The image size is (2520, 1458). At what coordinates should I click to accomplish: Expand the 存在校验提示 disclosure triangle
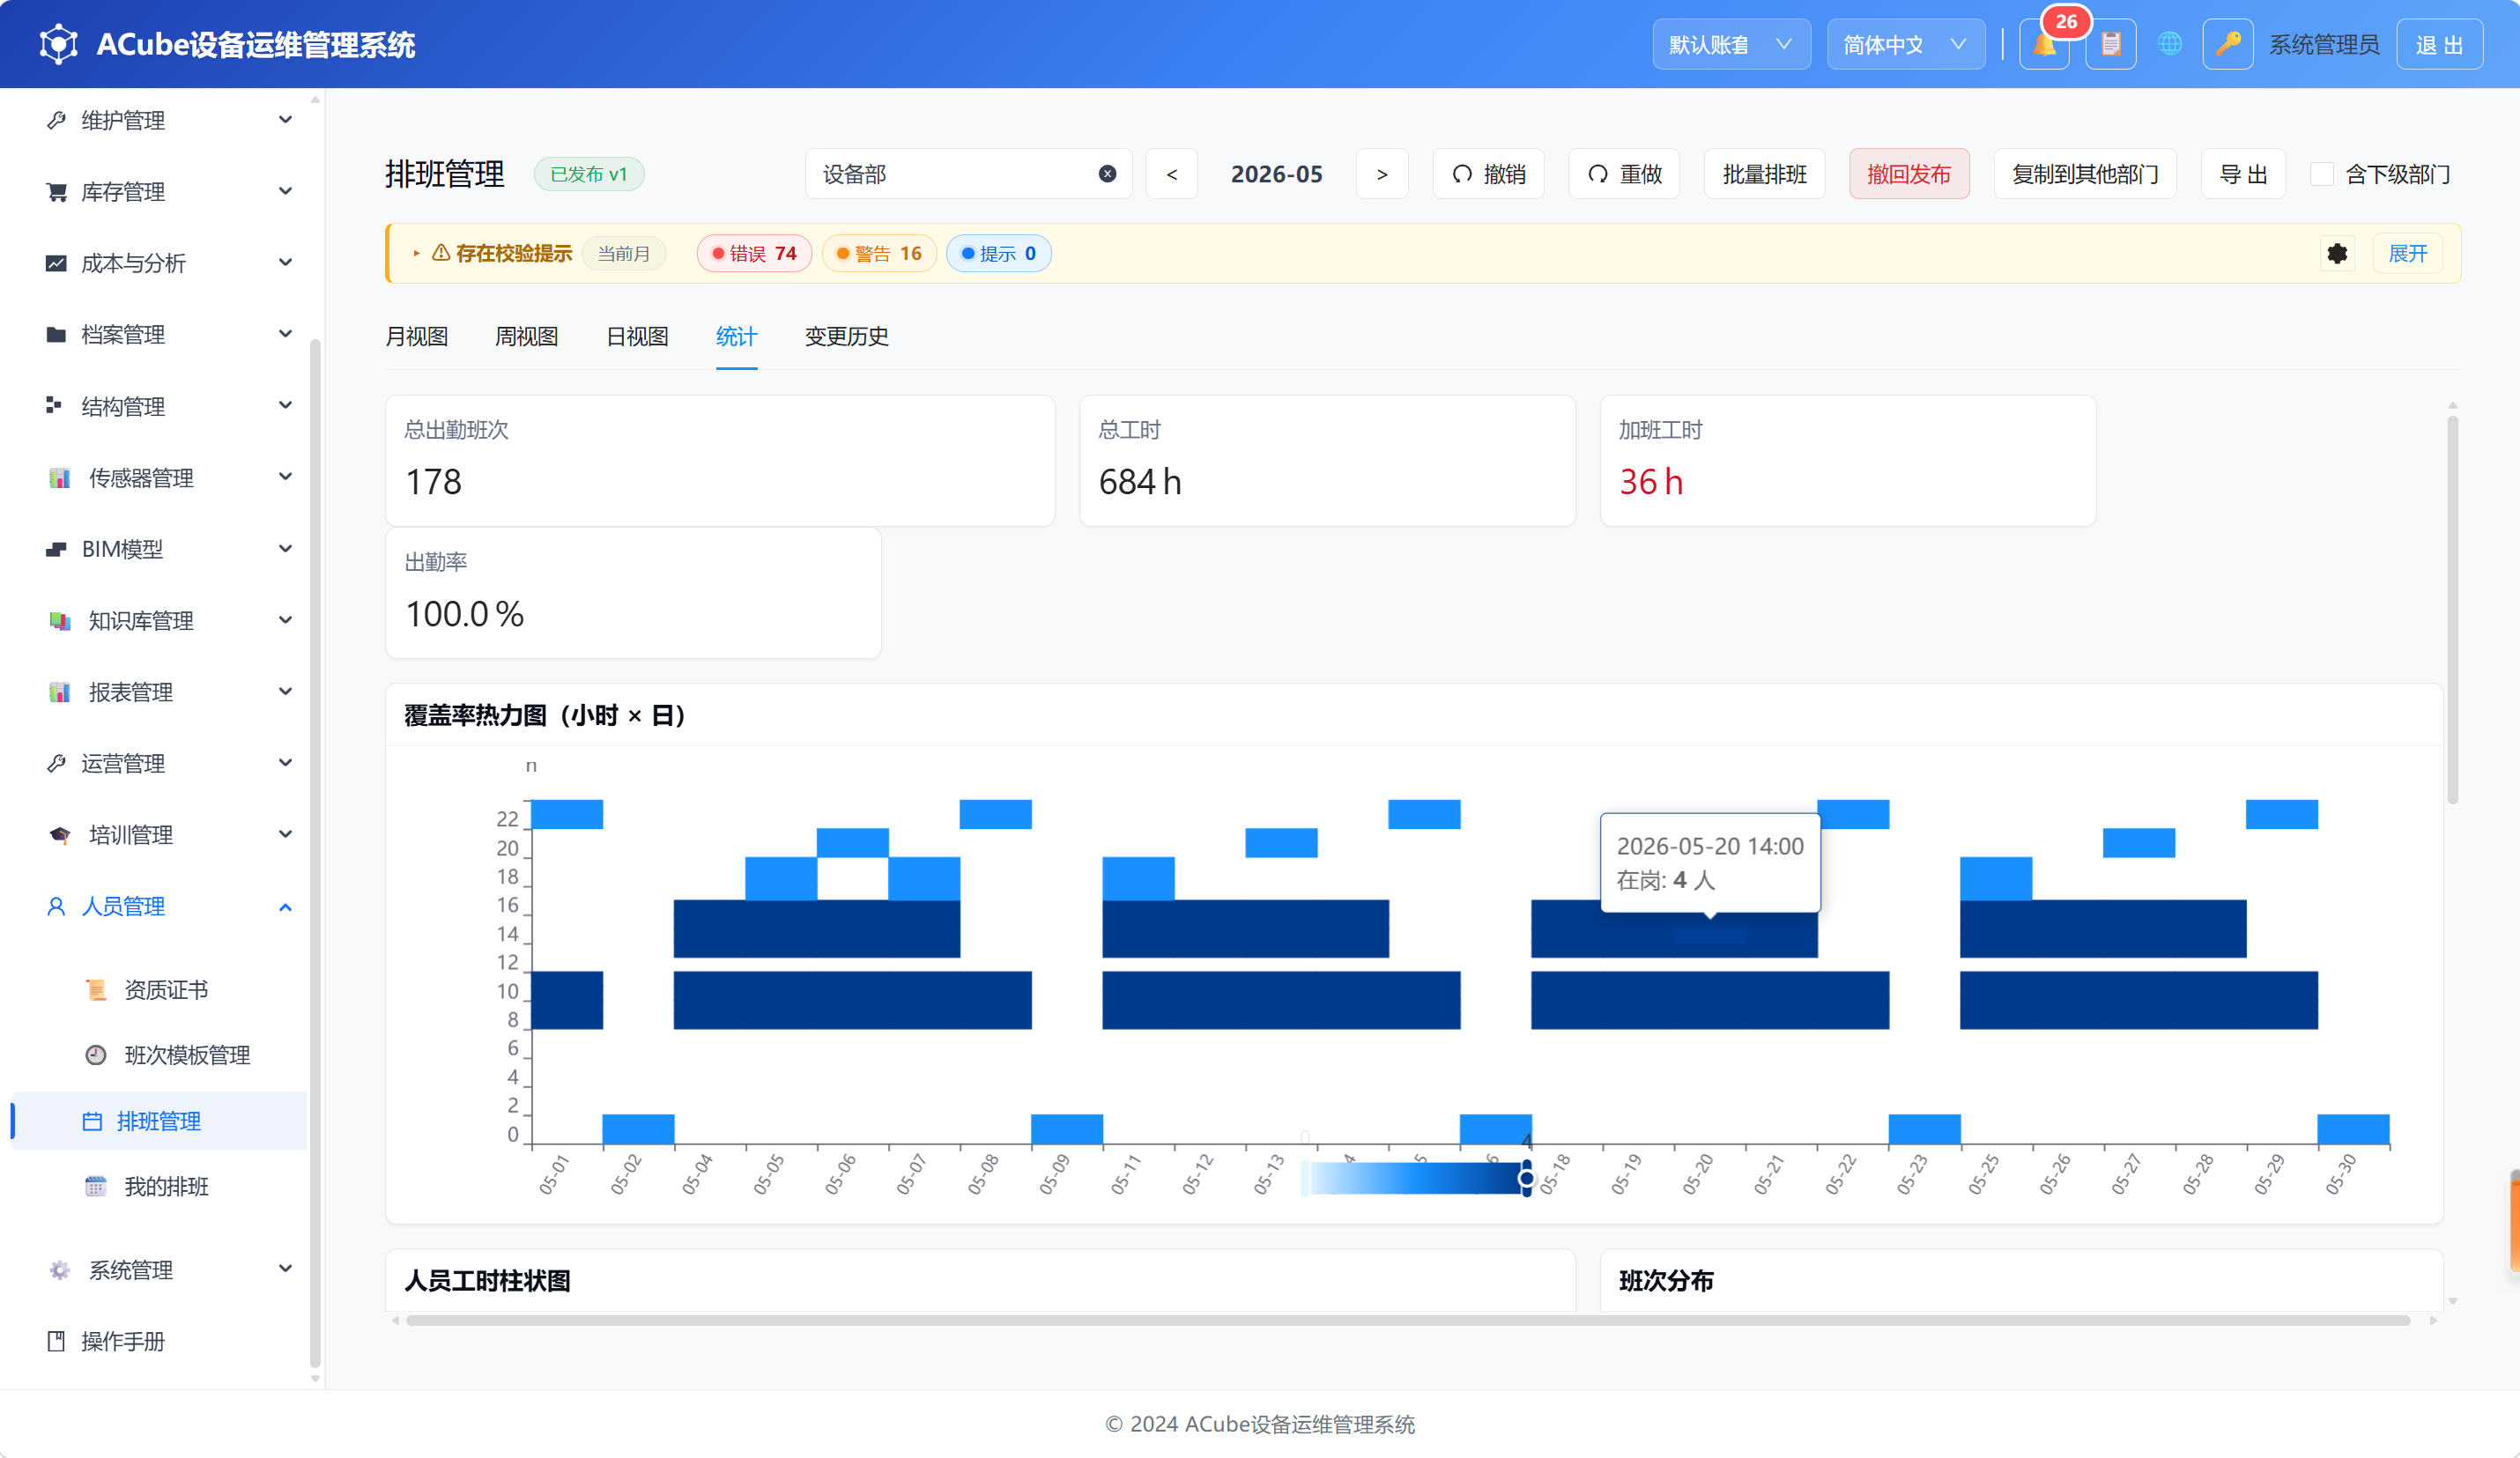click(x=416, y=253)
